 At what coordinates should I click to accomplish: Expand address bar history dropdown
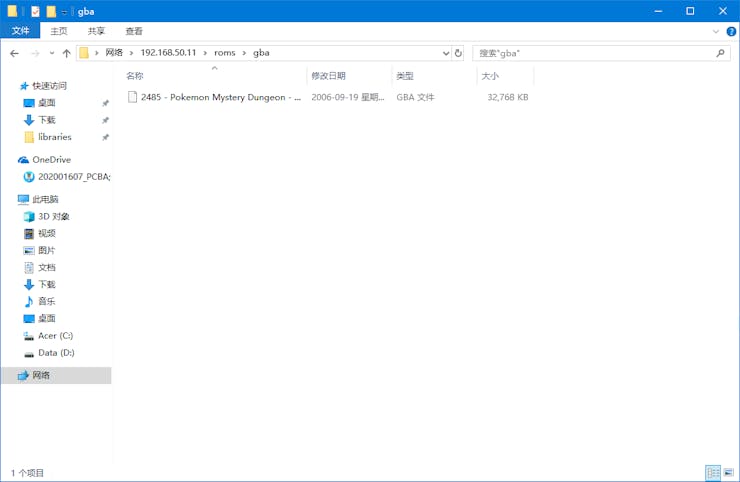446,53
